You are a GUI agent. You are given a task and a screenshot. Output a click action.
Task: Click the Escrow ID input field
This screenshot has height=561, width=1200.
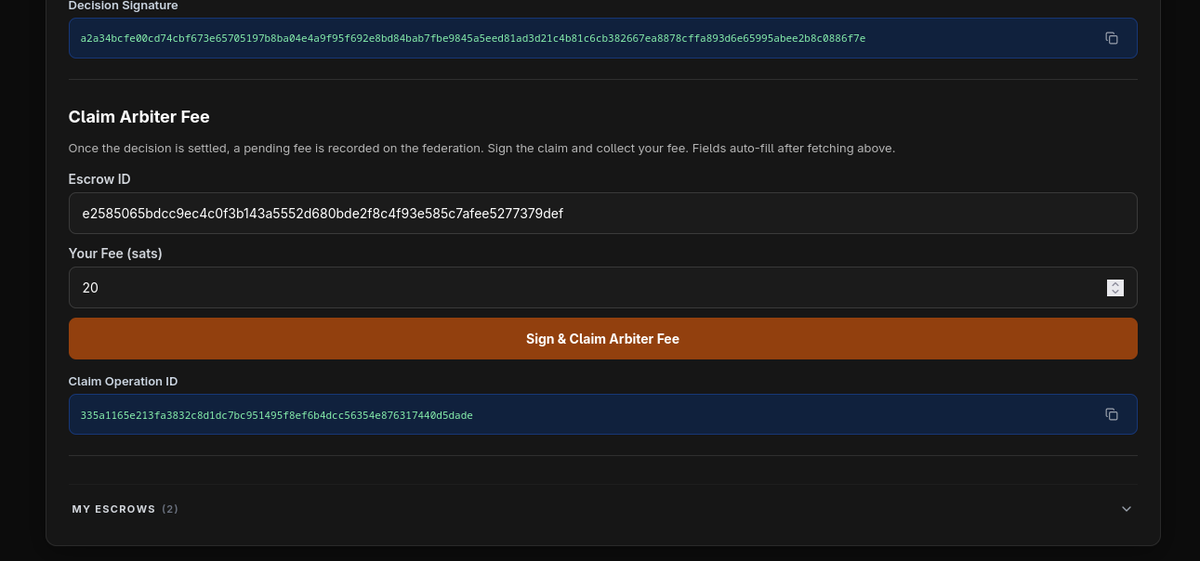click(x=603, y=213)
